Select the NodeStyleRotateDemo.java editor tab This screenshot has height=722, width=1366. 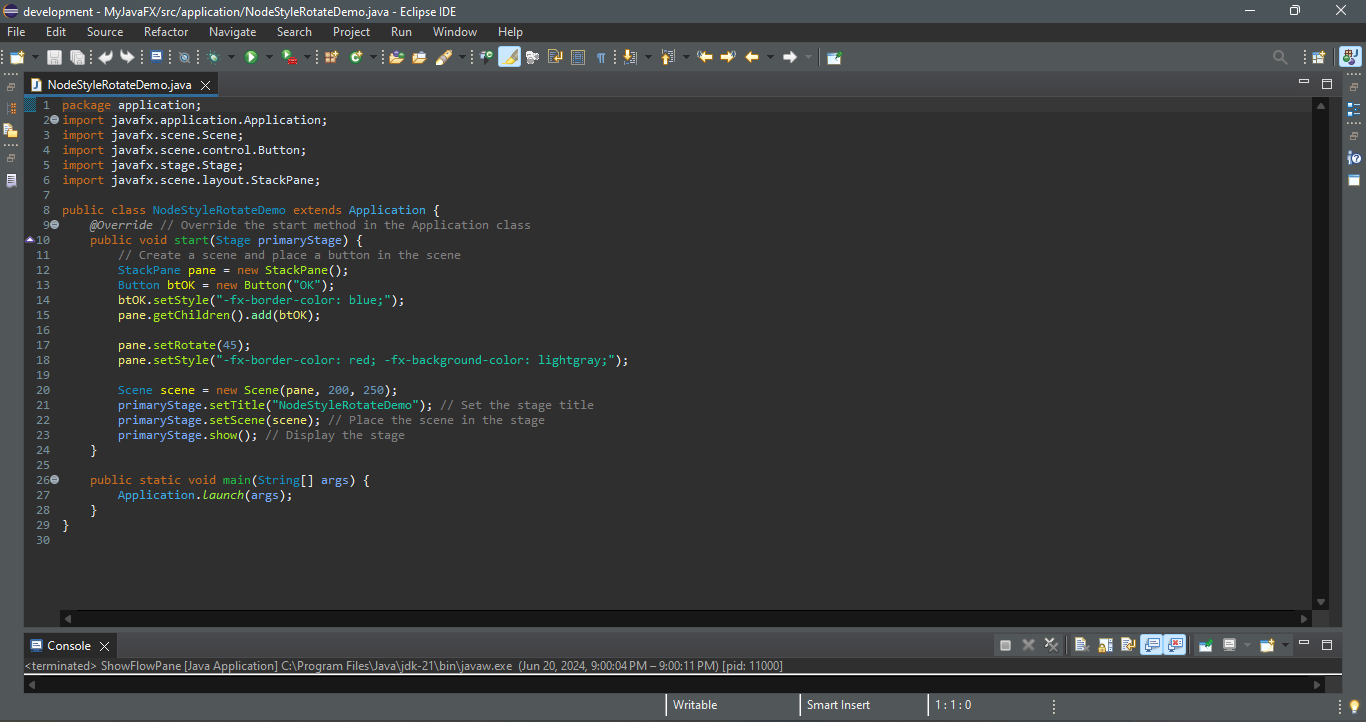click(118, 85)
